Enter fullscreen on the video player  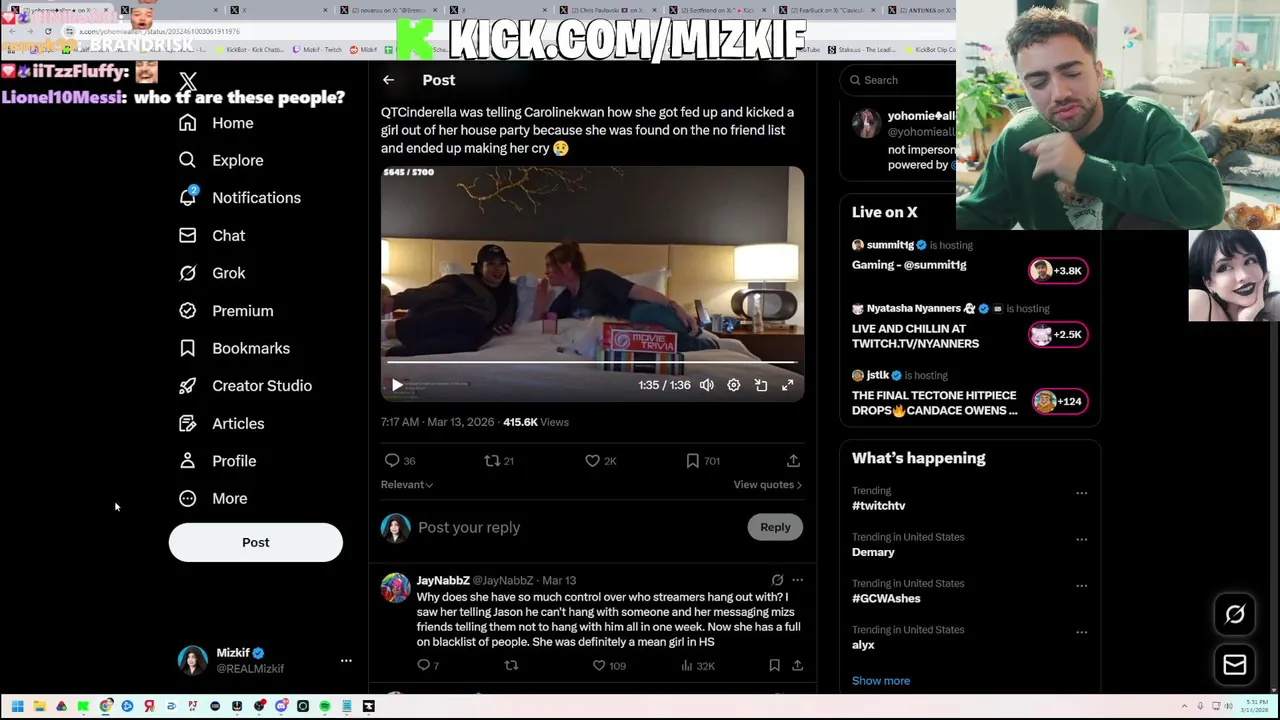pyautogui.click(x=788, y=385)
